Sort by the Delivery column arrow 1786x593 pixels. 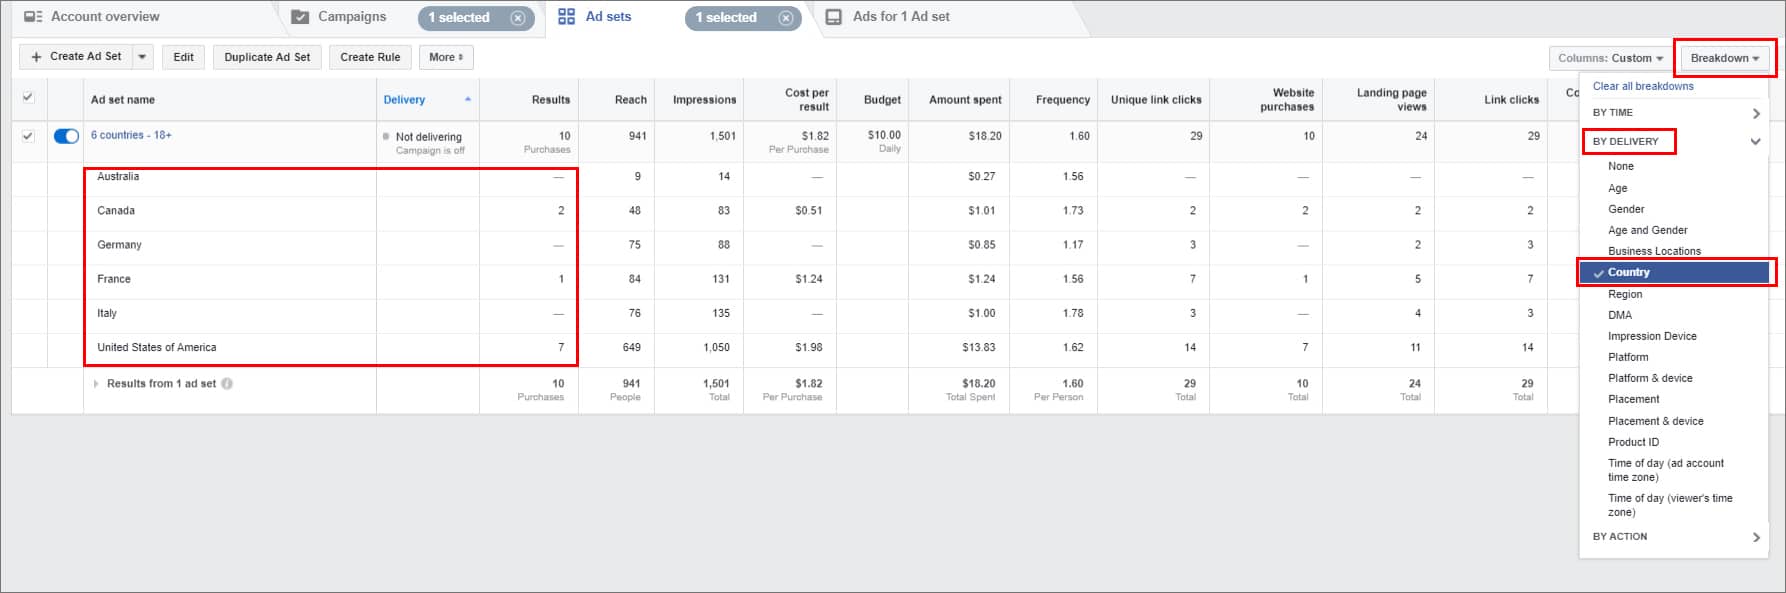tap(468, 99)
